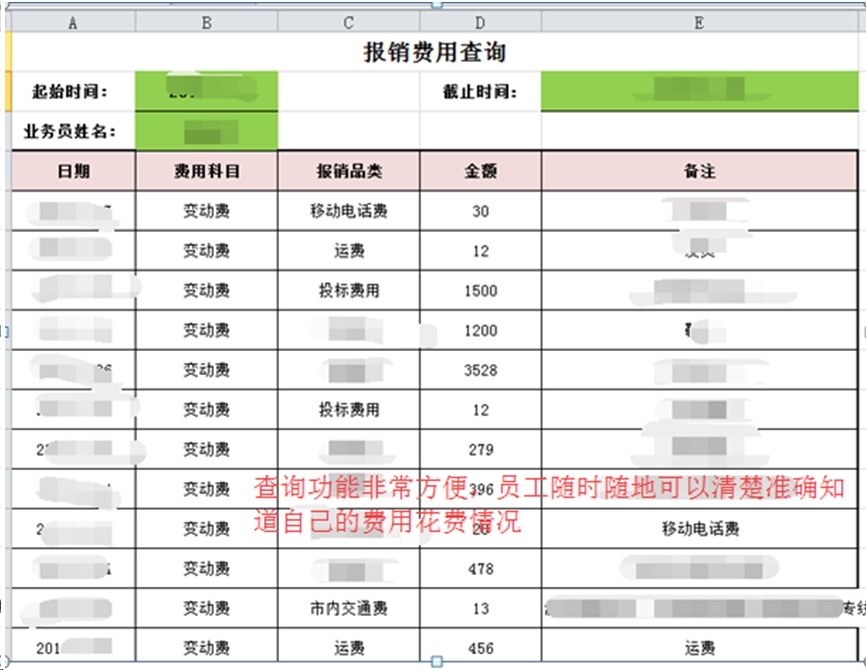Image resolution: width=866 pixels, height=670 pixels.
Task: Select column A header
Action: point(72,23)
